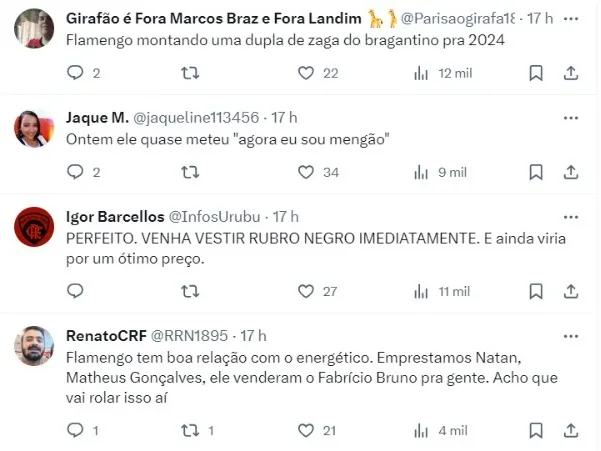Screen dimensions: 601x451
Task: Reply to RenatoCRF's tweet
Action: pyautogui.click(x=76, y=430)
